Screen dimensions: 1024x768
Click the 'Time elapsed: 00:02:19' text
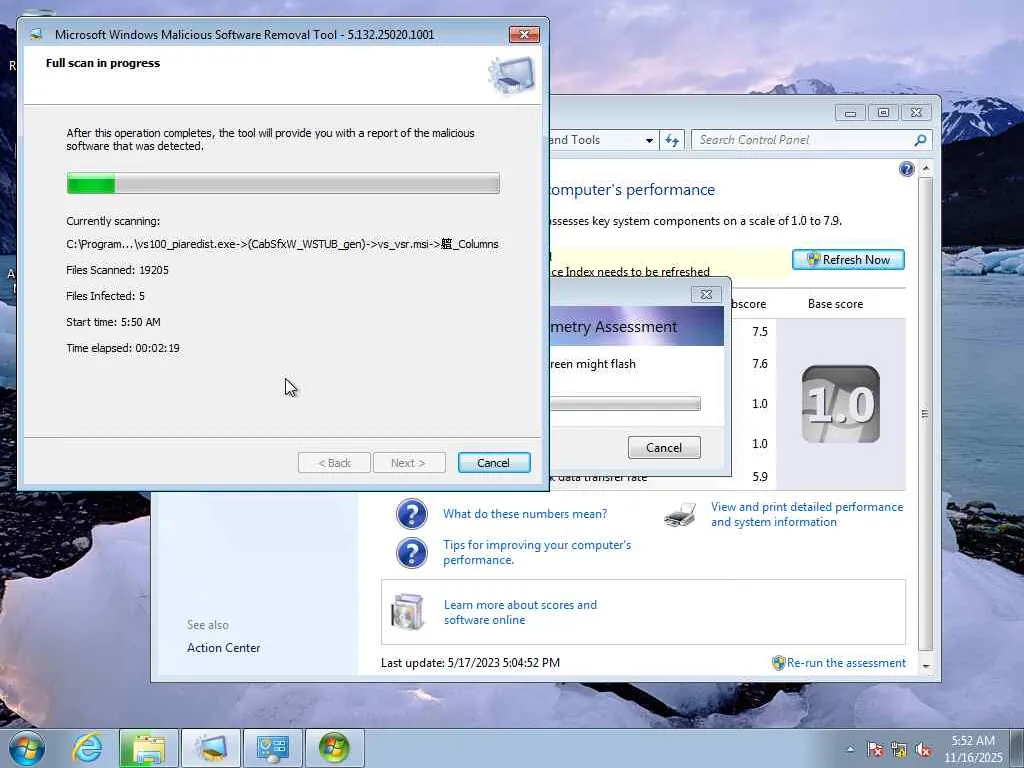pyautogui.click(x=123, y=348)
